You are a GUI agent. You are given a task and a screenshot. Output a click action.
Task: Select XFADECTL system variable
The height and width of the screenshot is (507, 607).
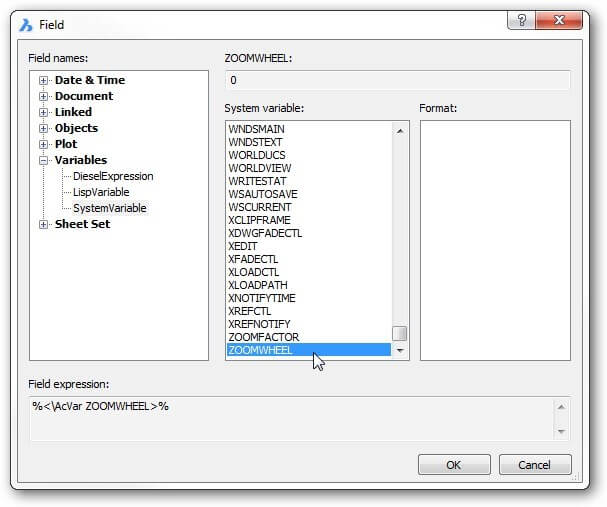(x=309, y=259)
